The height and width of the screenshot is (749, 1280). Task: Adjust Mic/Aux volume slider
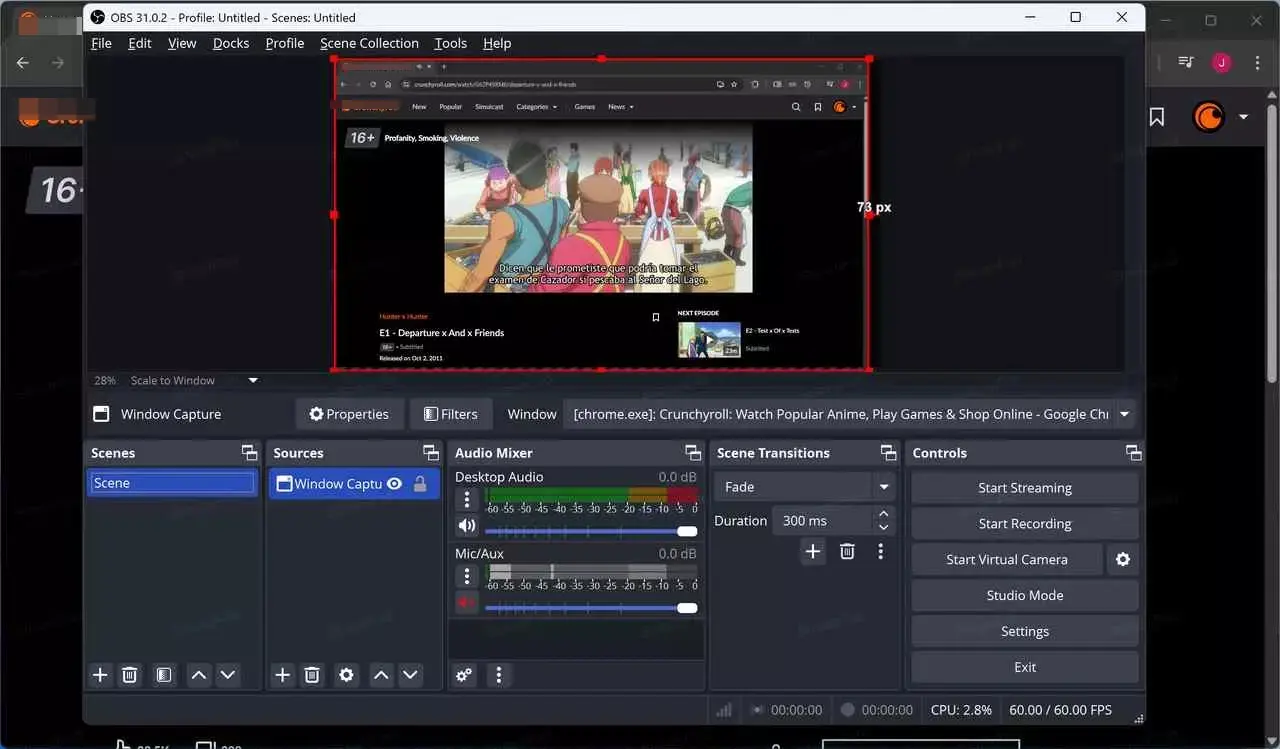(591, 608)
